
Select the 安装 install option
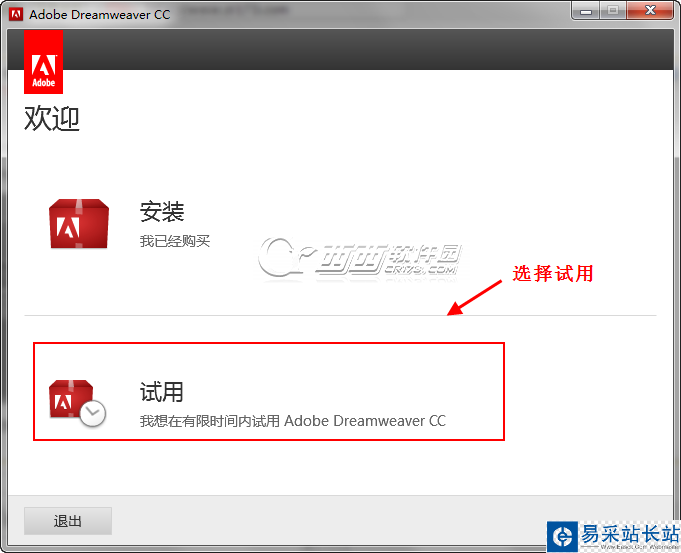point(162,212)
